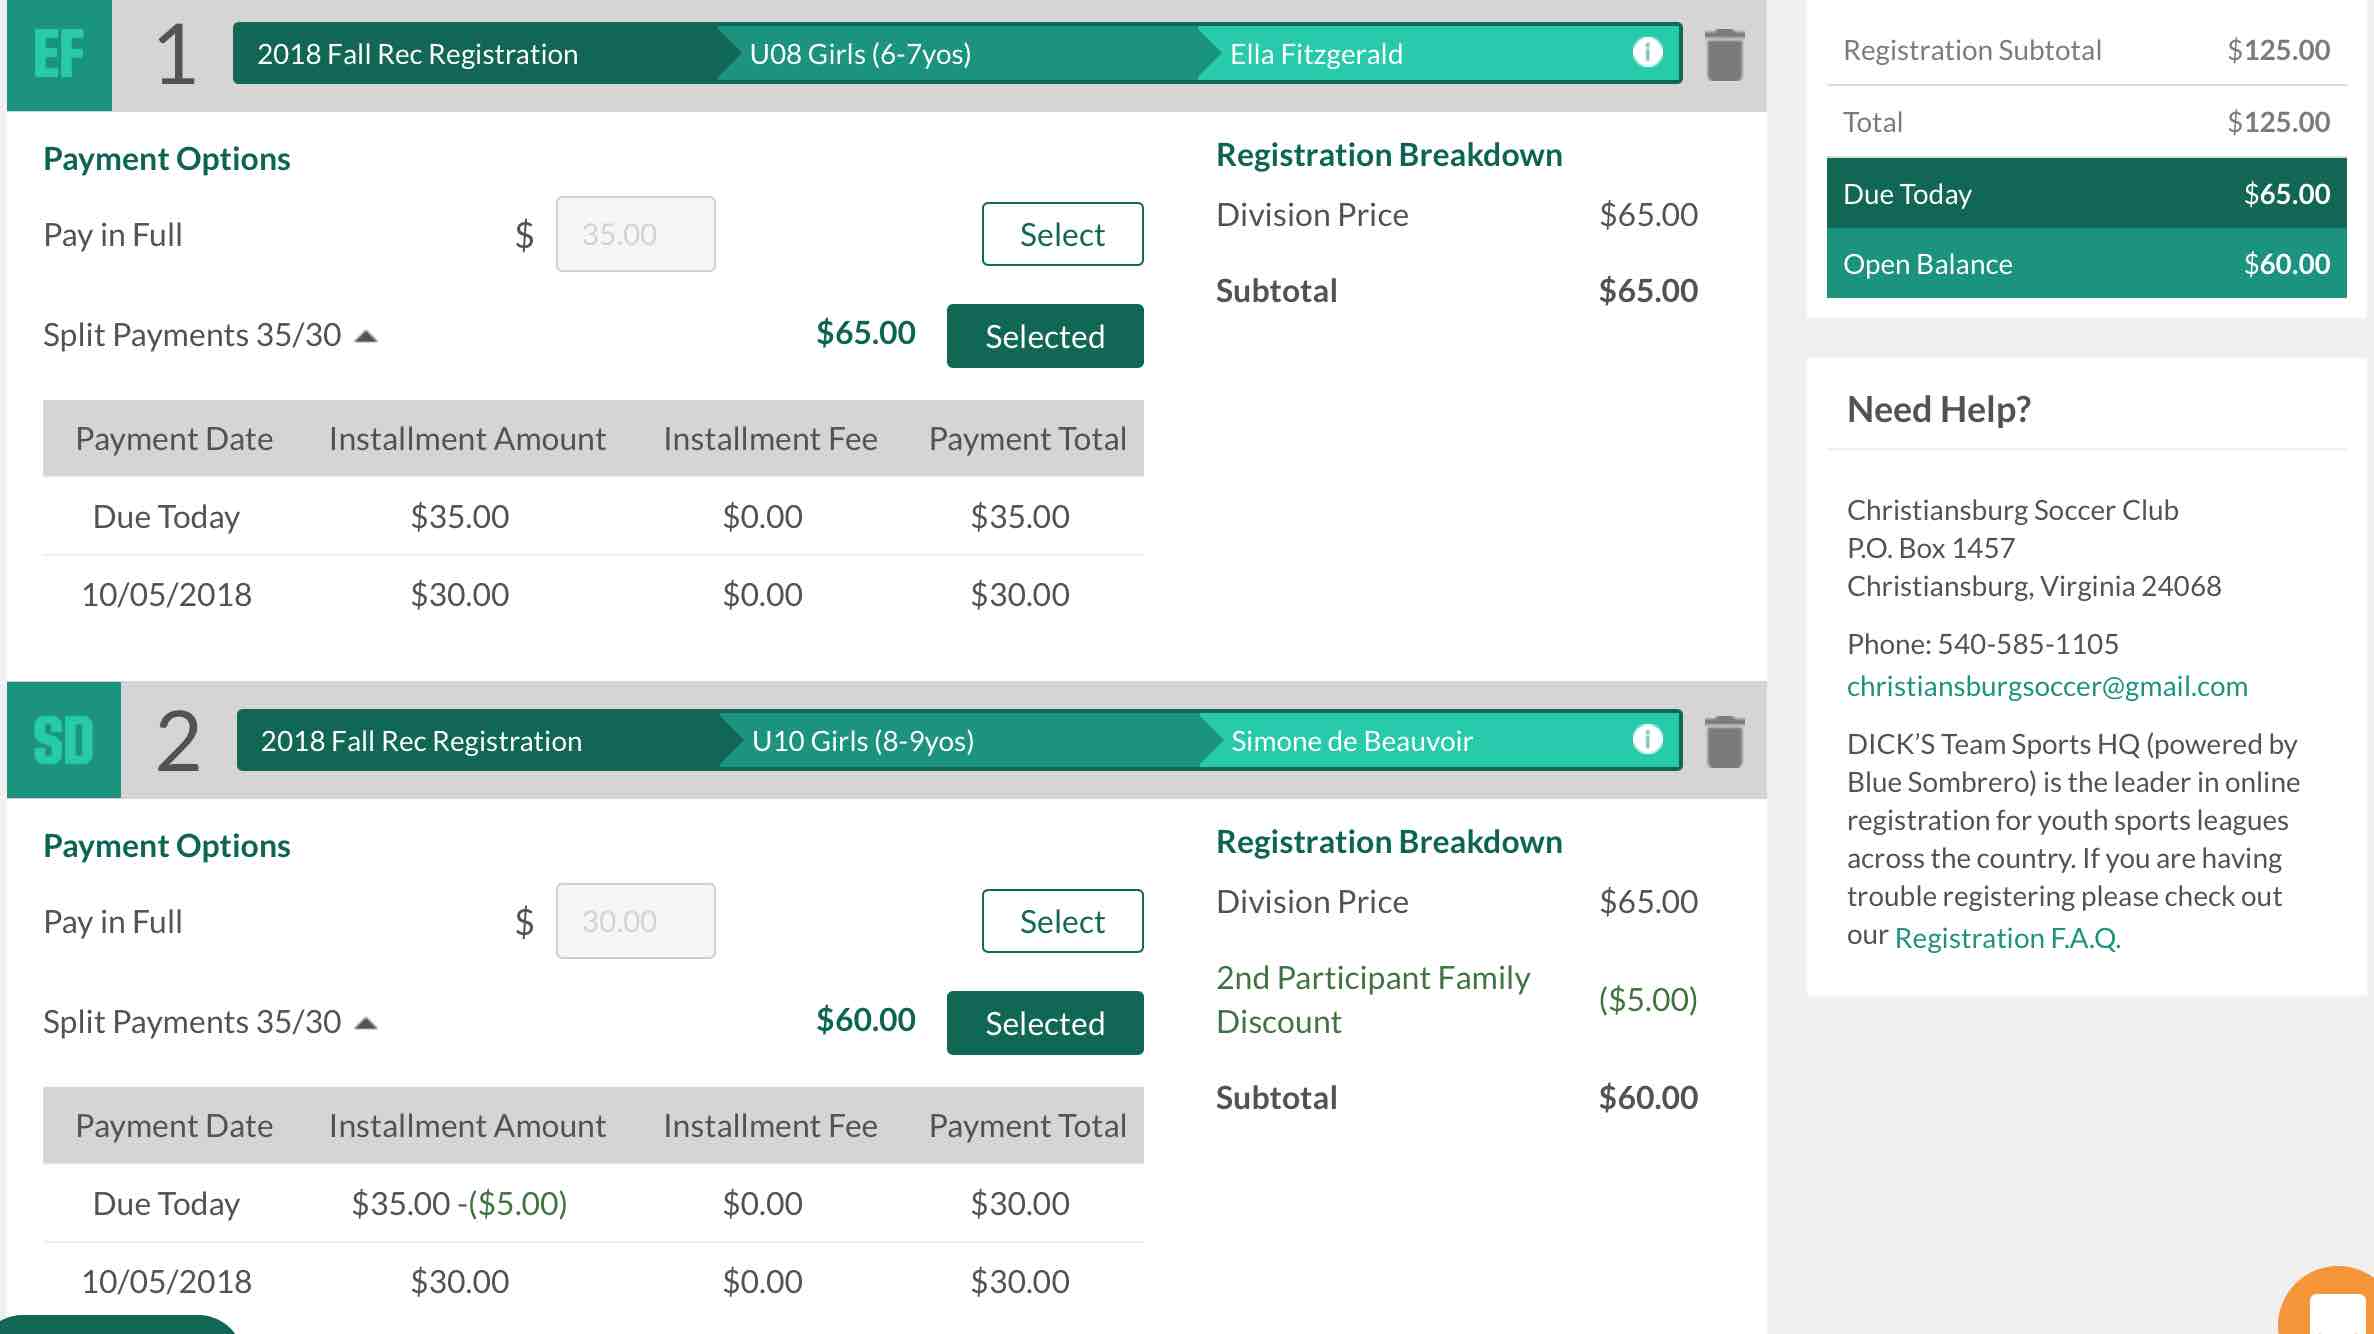Open christiansburgsoccer@gmail.com email link
2374x1334 pixels.
(2047, 686)
